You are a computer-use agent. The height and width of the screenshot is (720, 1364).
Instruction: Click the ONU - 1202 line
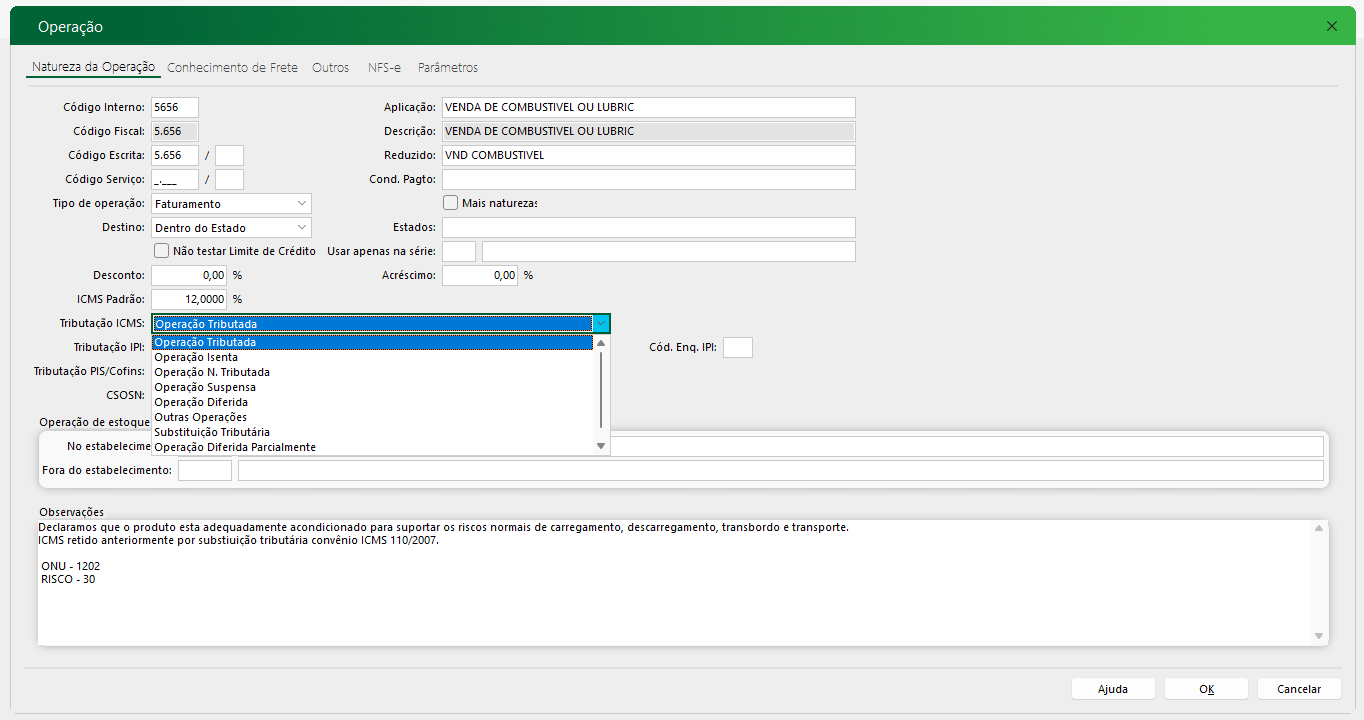[x=70, y=566]
